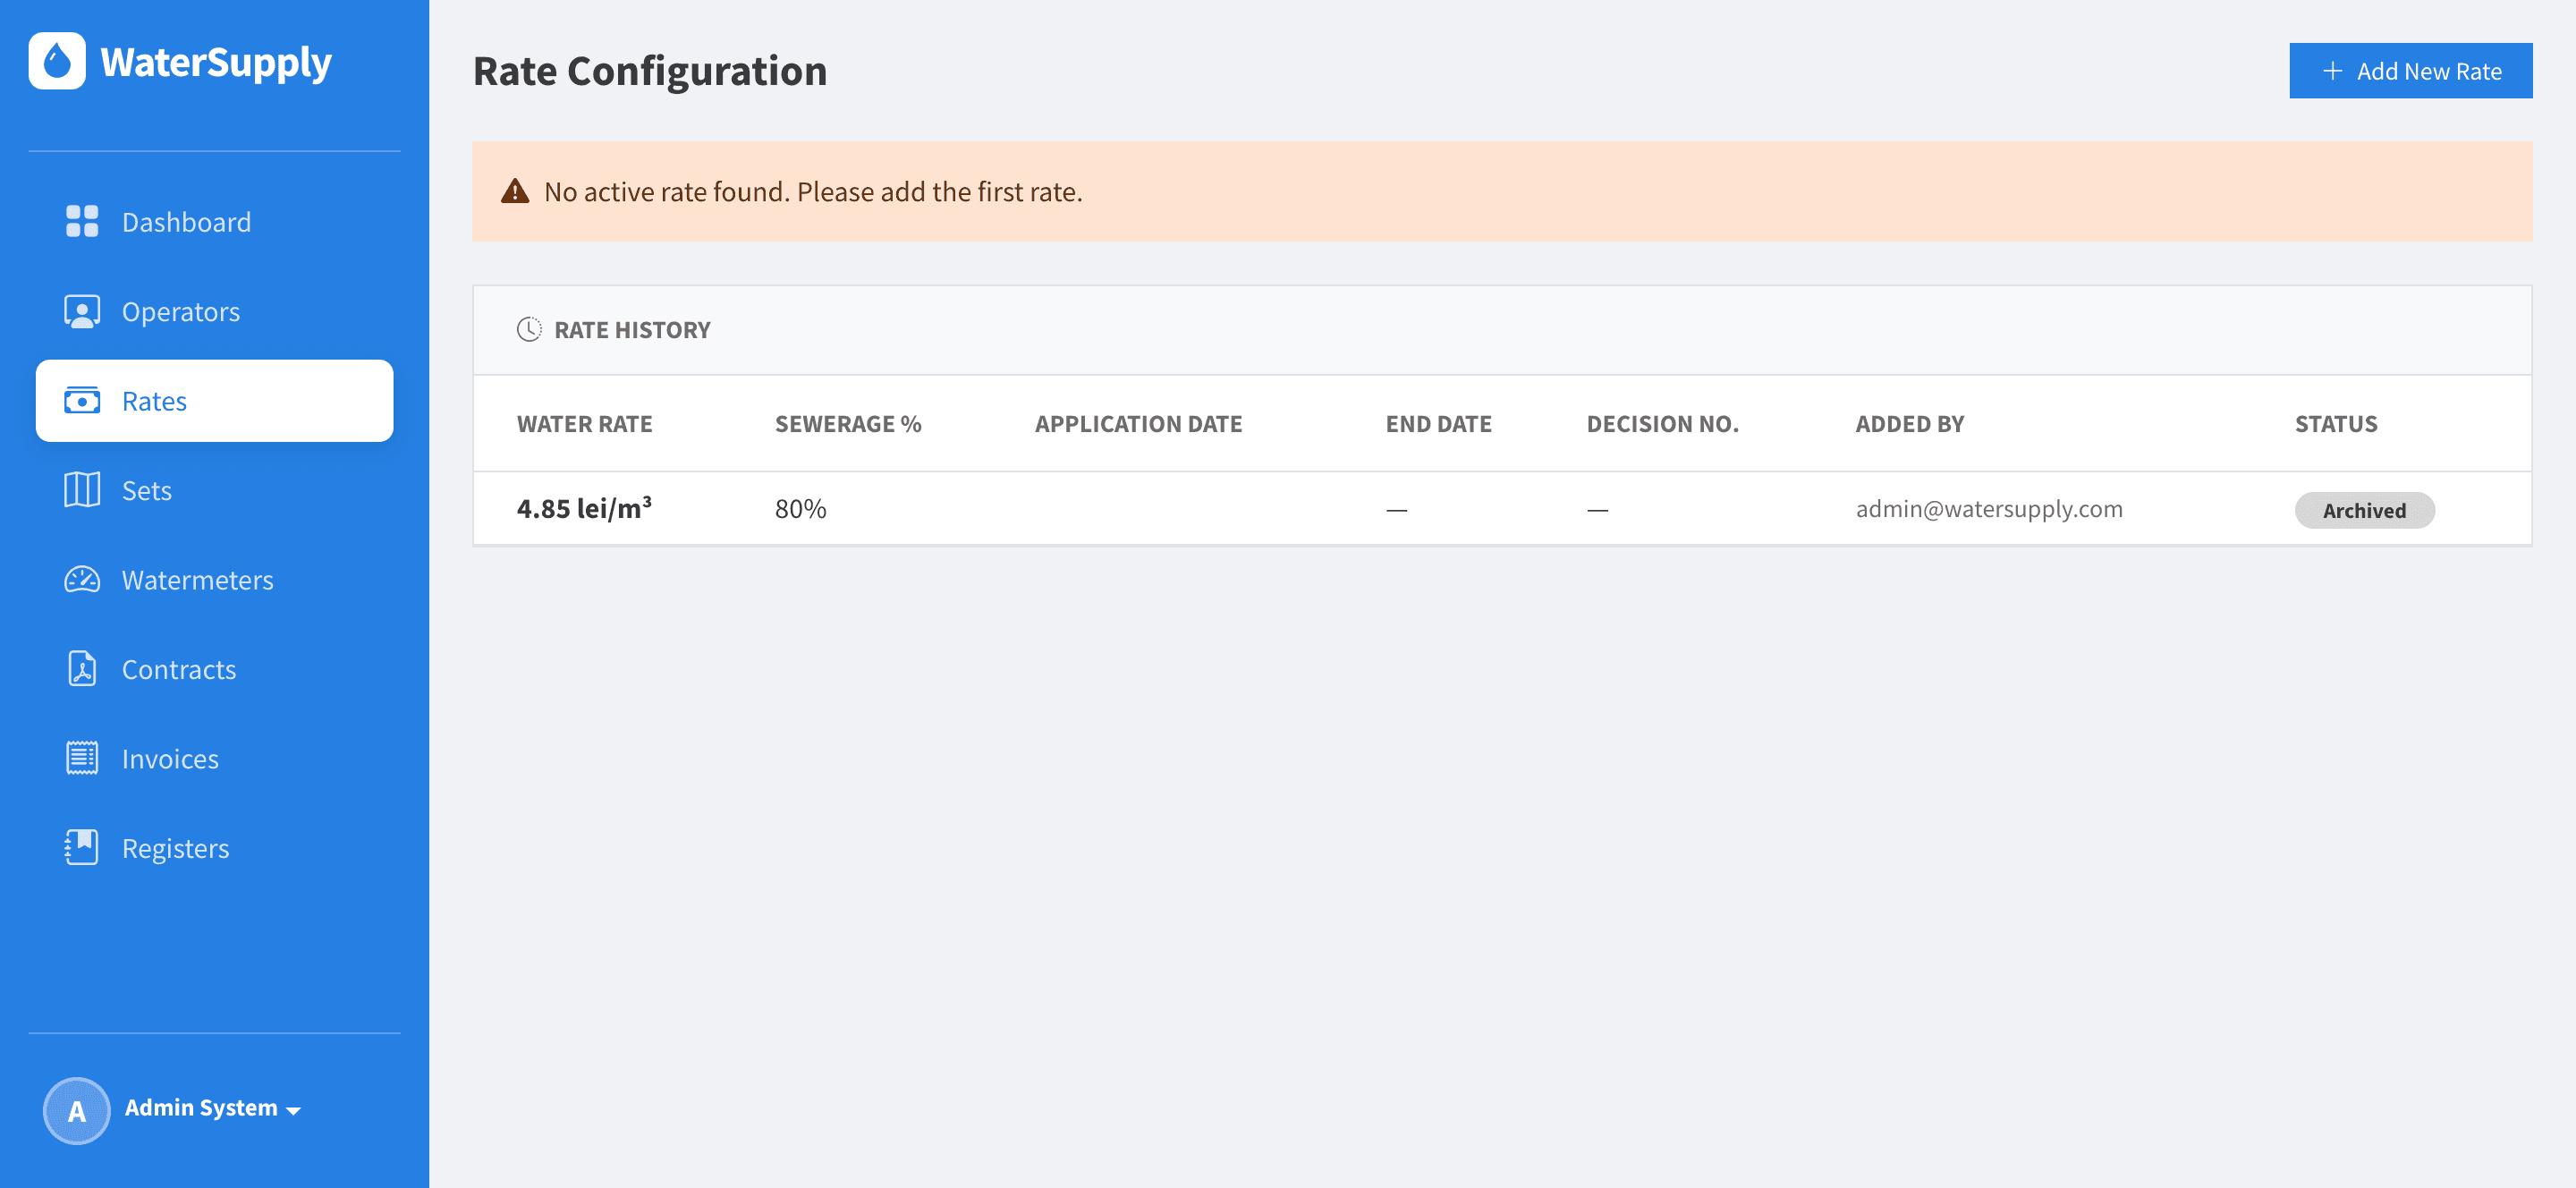Click the WaterSupply droplet logo icon
Image resolution: width=2576 pixels, height=1188 pixels.
[x=57, y=61]
